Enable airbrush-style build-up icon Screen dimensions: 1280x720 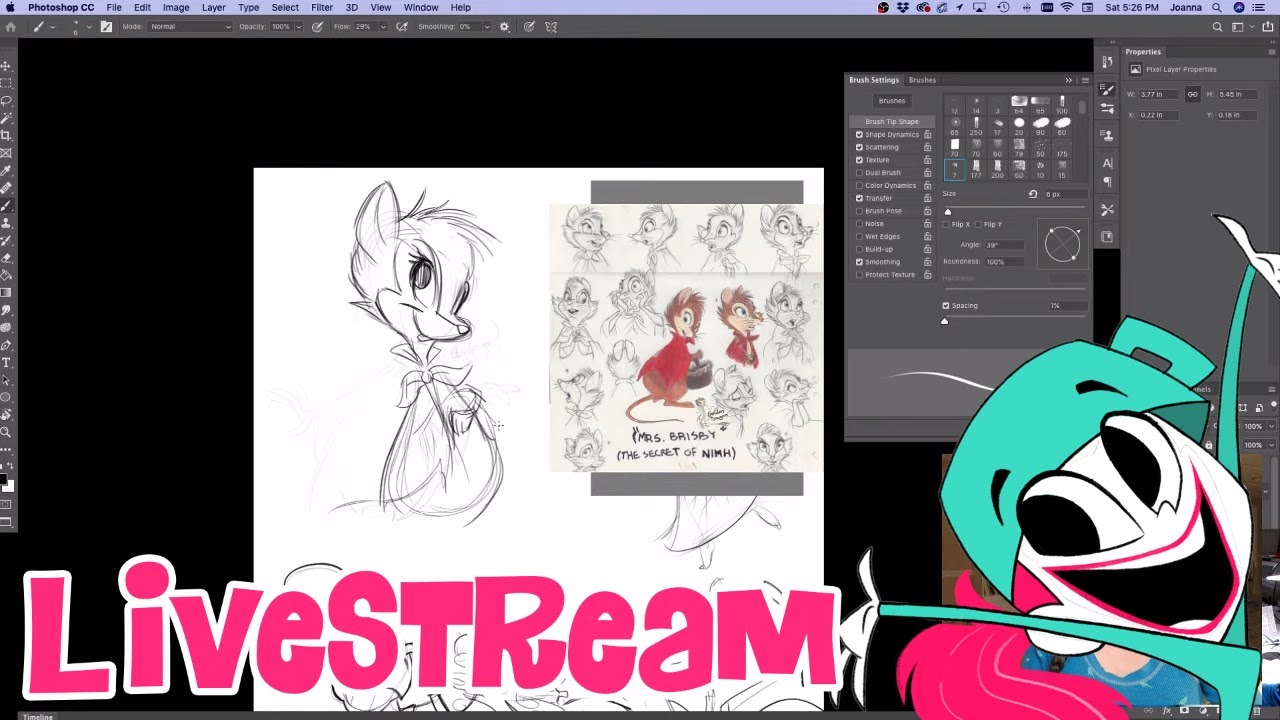click(402, 27)
